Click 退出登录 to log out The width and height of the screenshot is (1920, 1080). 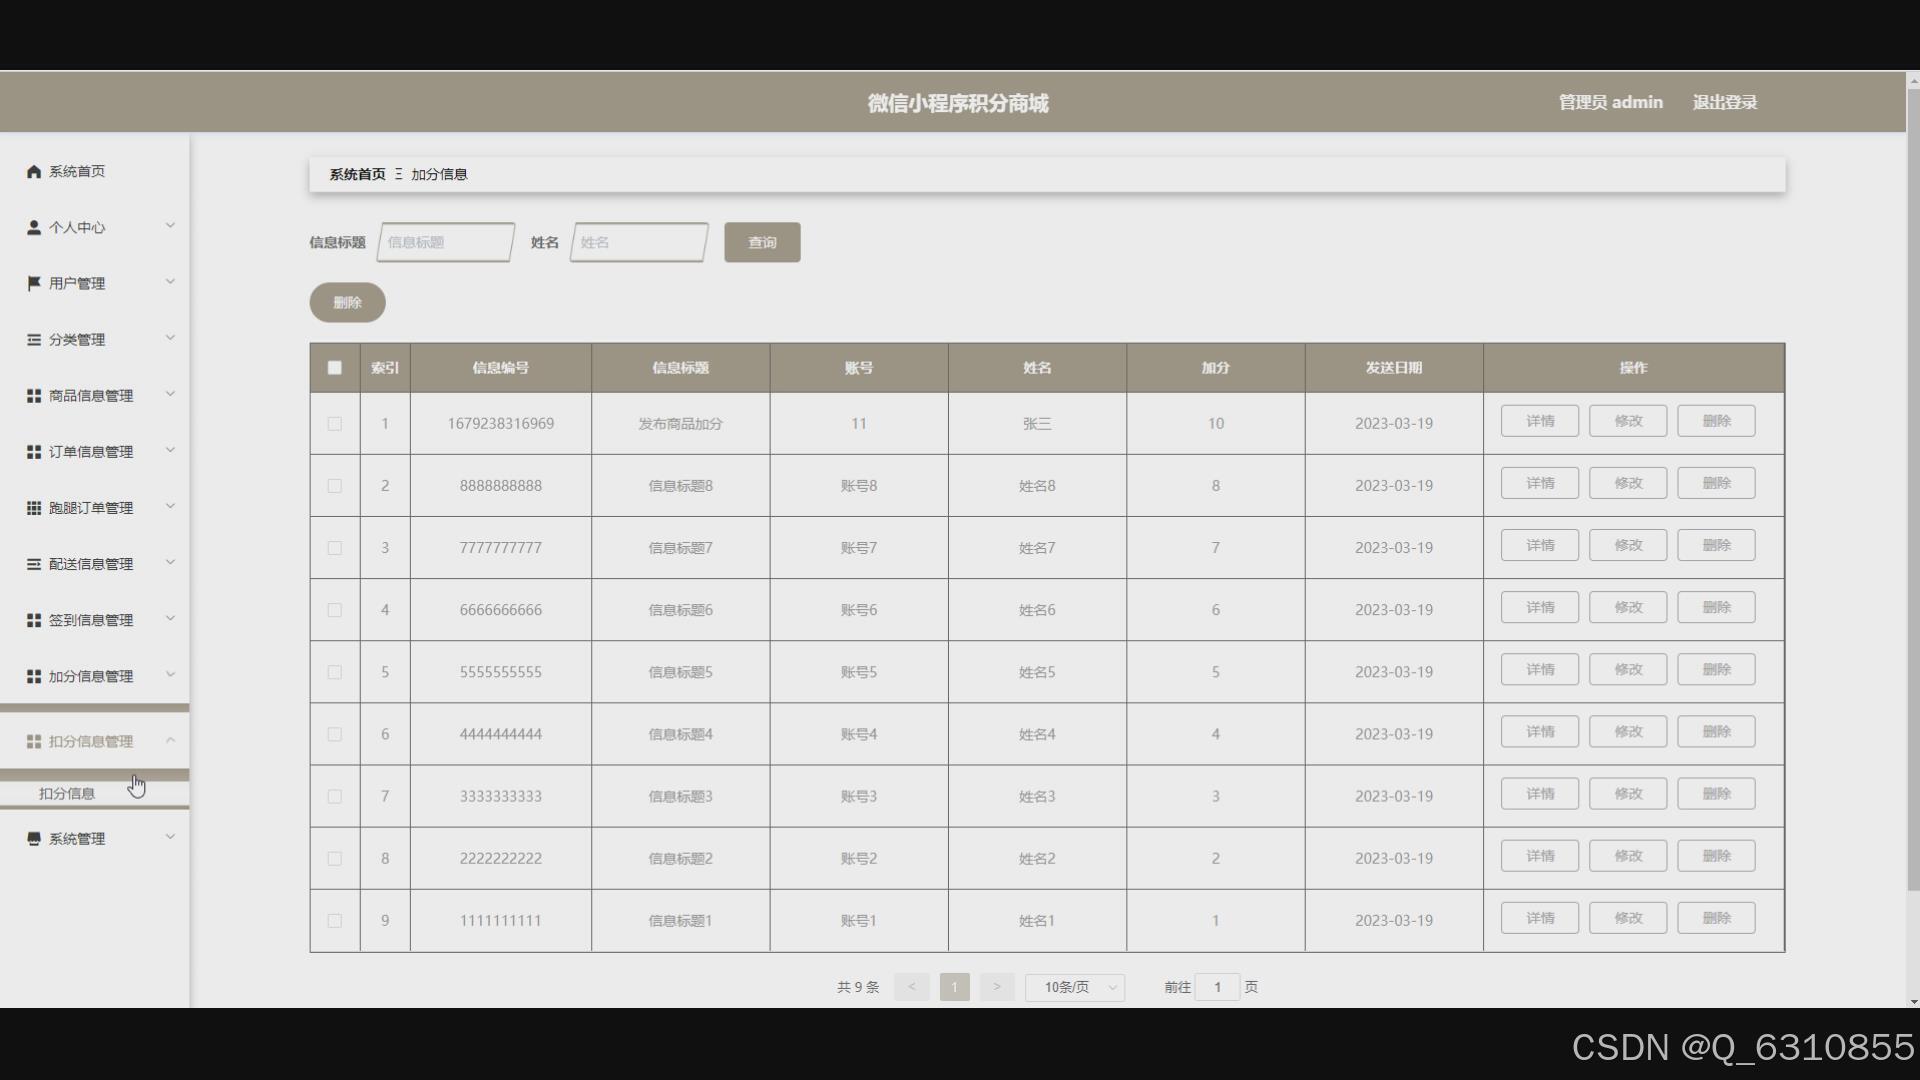(x=1724, y=102)
